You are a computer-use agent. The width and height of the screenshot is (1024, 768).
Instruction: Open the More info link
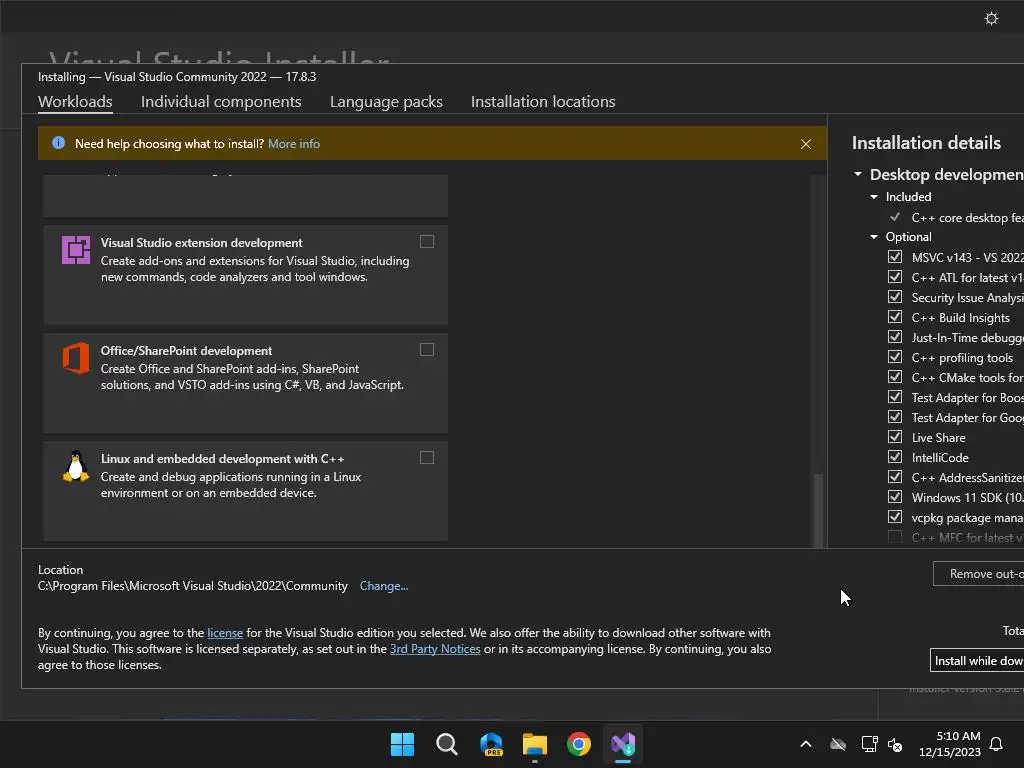pyautogui.click(x=294, y=144)
